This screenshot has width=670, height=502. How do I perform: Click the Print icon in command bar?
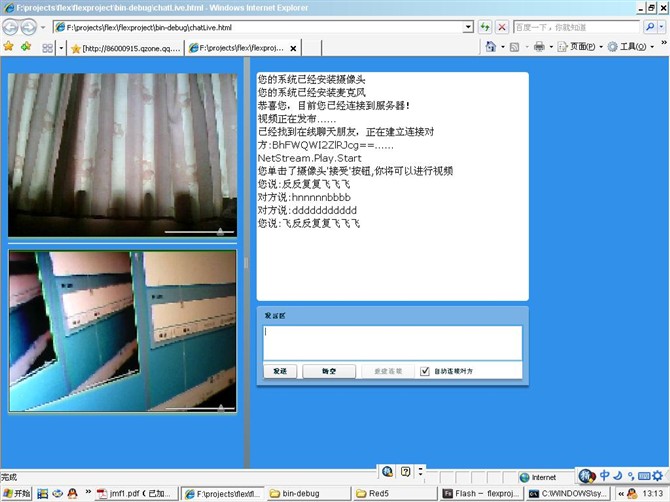[539, 47]
